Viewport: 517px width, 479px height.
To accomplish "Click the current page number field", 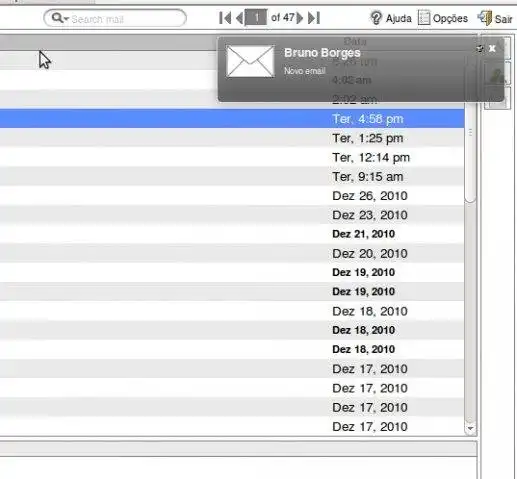I will (x=256, y=17).
